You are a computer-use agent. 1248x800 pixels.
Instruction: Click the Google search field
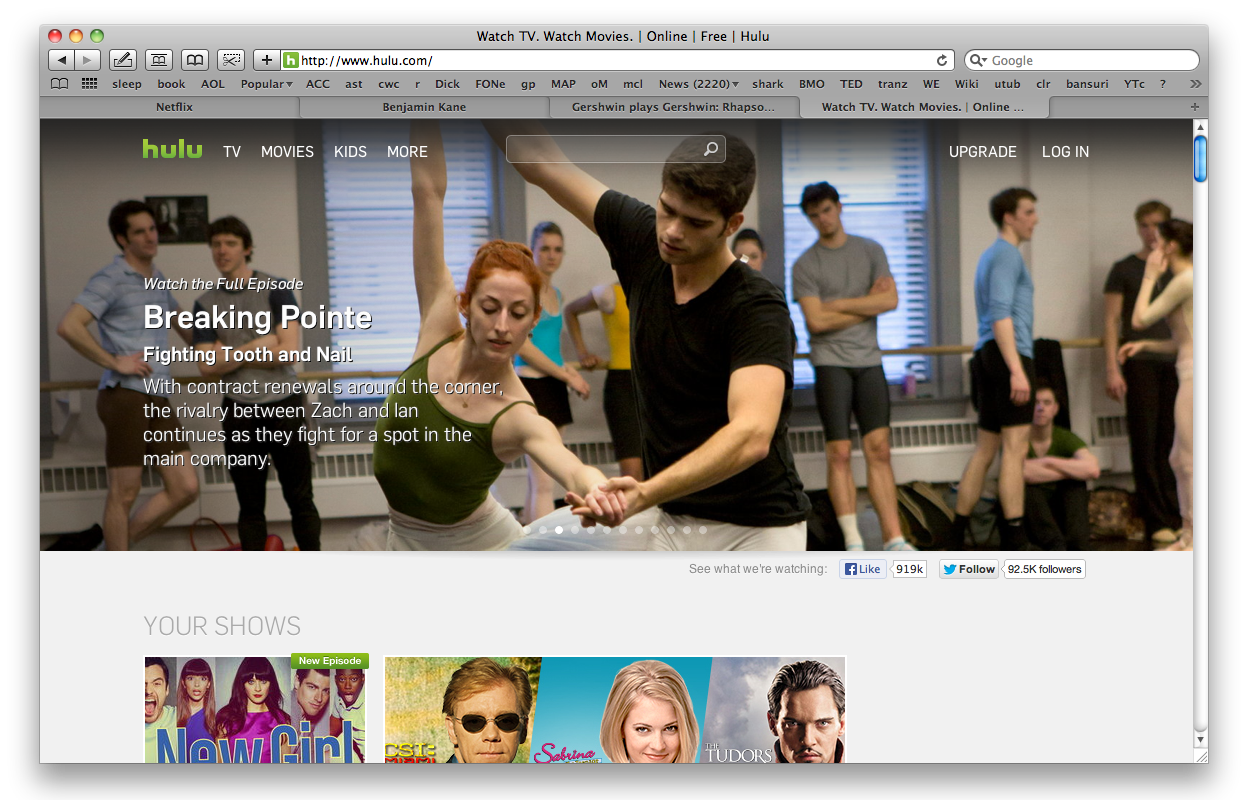coord(1082,60)
